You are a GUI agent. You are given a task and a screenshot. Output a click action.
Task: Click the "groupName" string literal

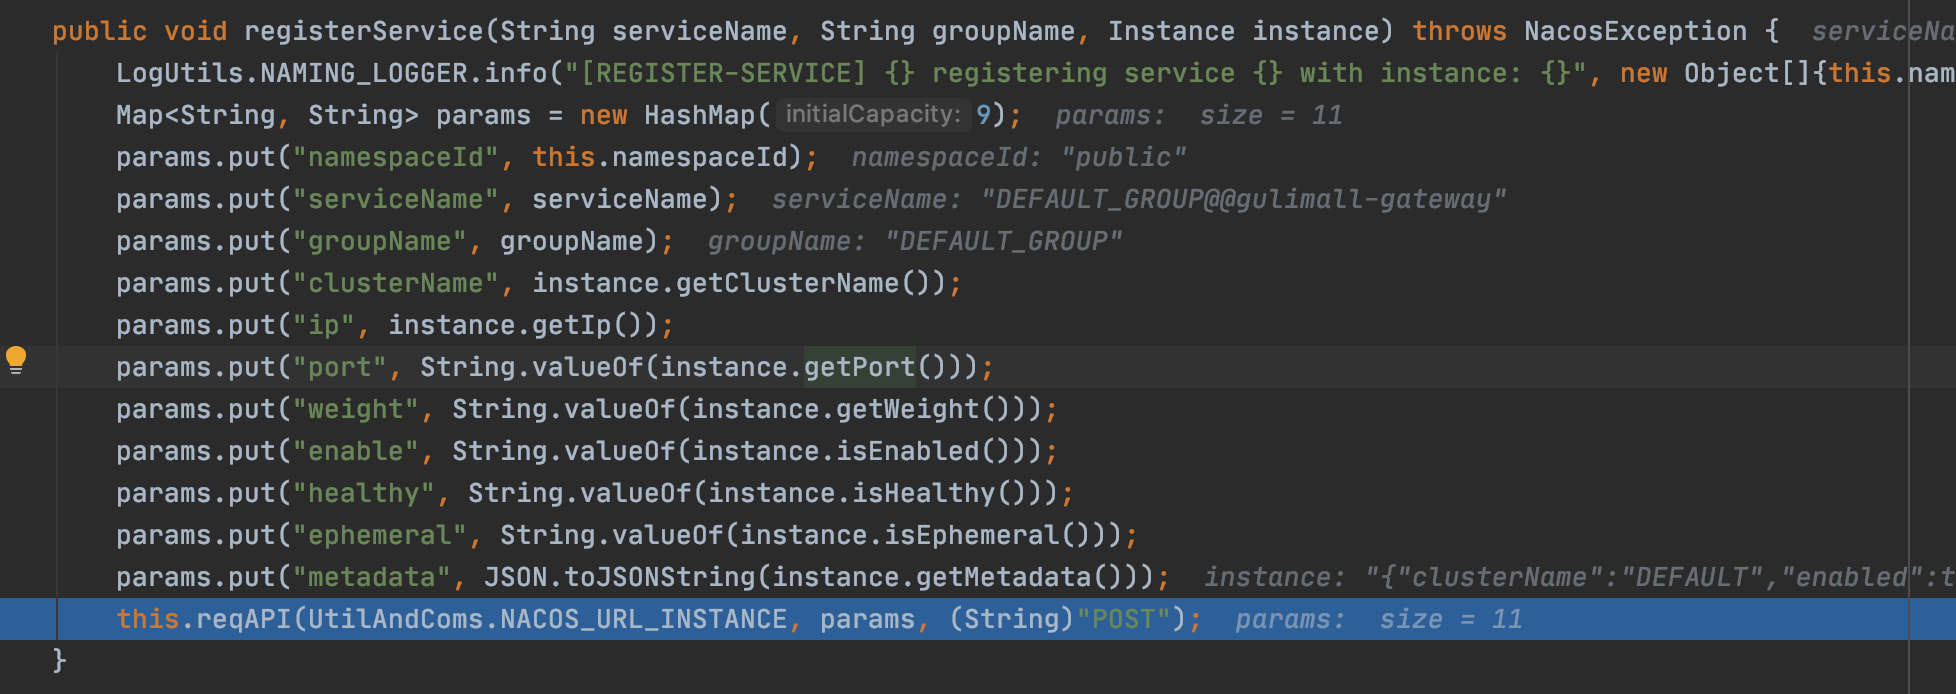(x=380, y=241)
